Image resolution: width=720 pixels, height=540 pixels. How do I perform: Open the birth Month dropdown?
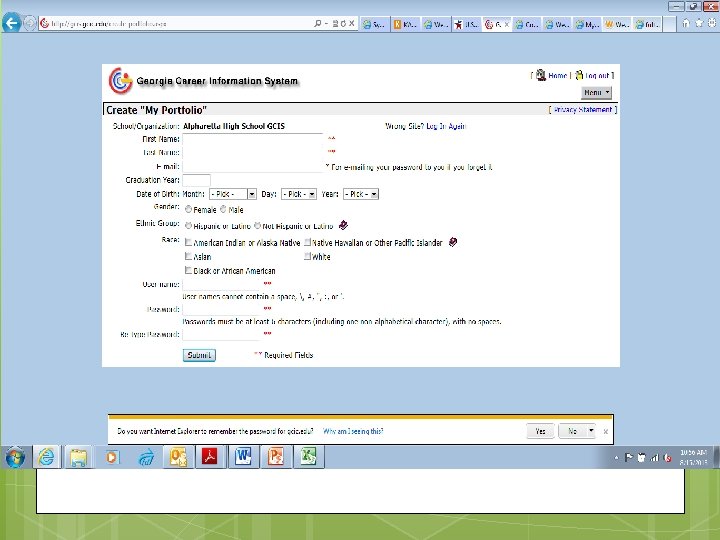pos(233,194)
